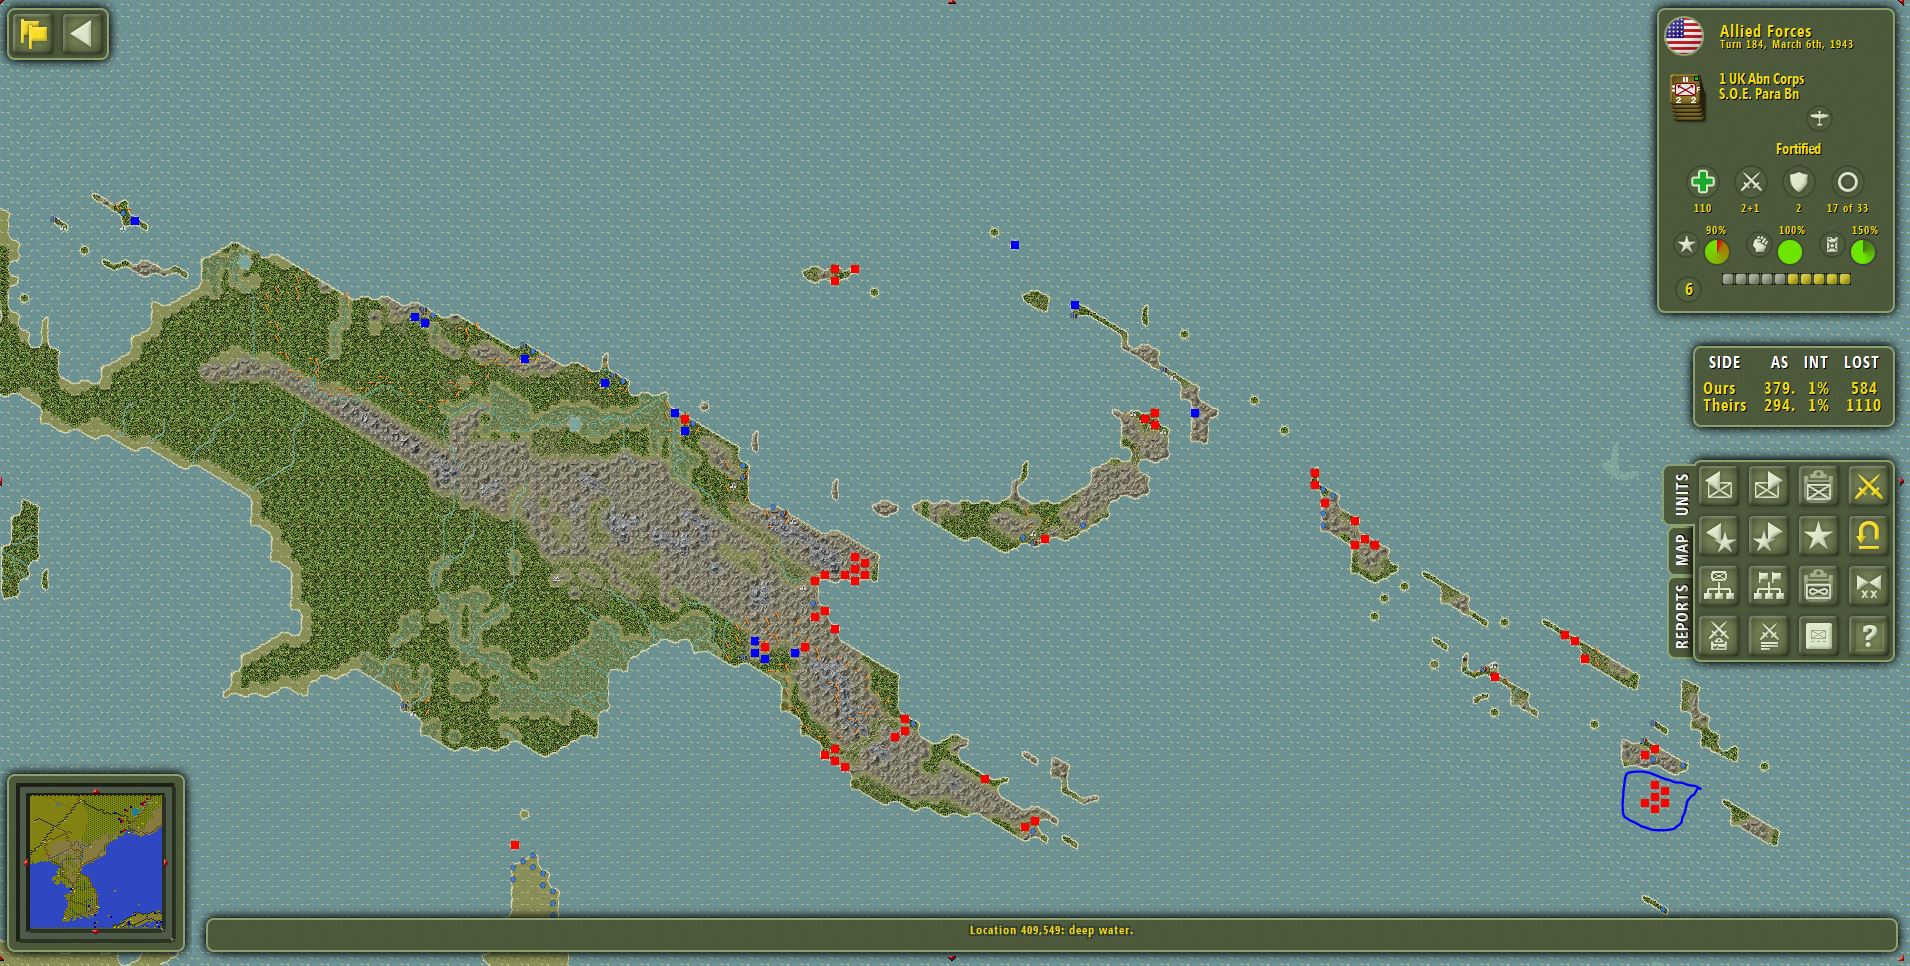Click the back arrow button at top left

point(82,34)
